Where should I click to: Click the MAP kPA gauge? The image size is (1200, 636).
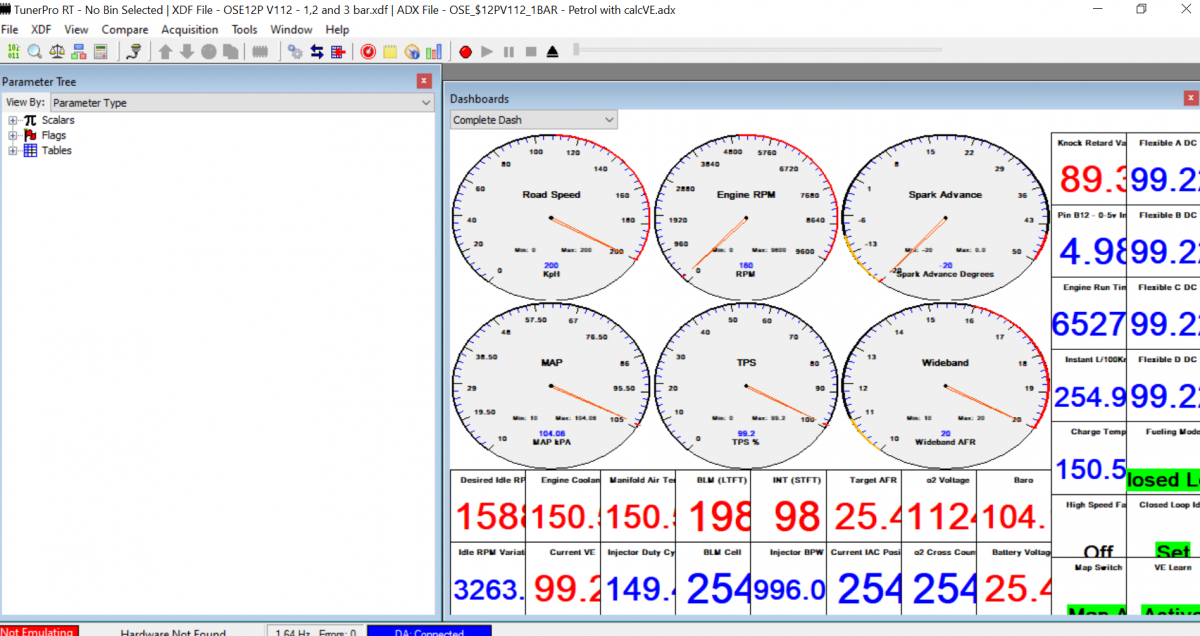[x=552, y=384]
